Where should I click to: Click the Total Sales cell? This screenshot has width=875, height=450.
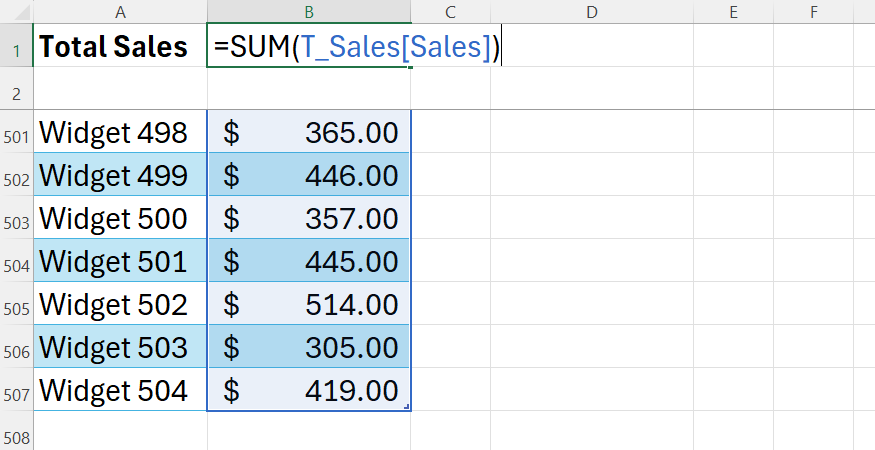tap(120, 45)
